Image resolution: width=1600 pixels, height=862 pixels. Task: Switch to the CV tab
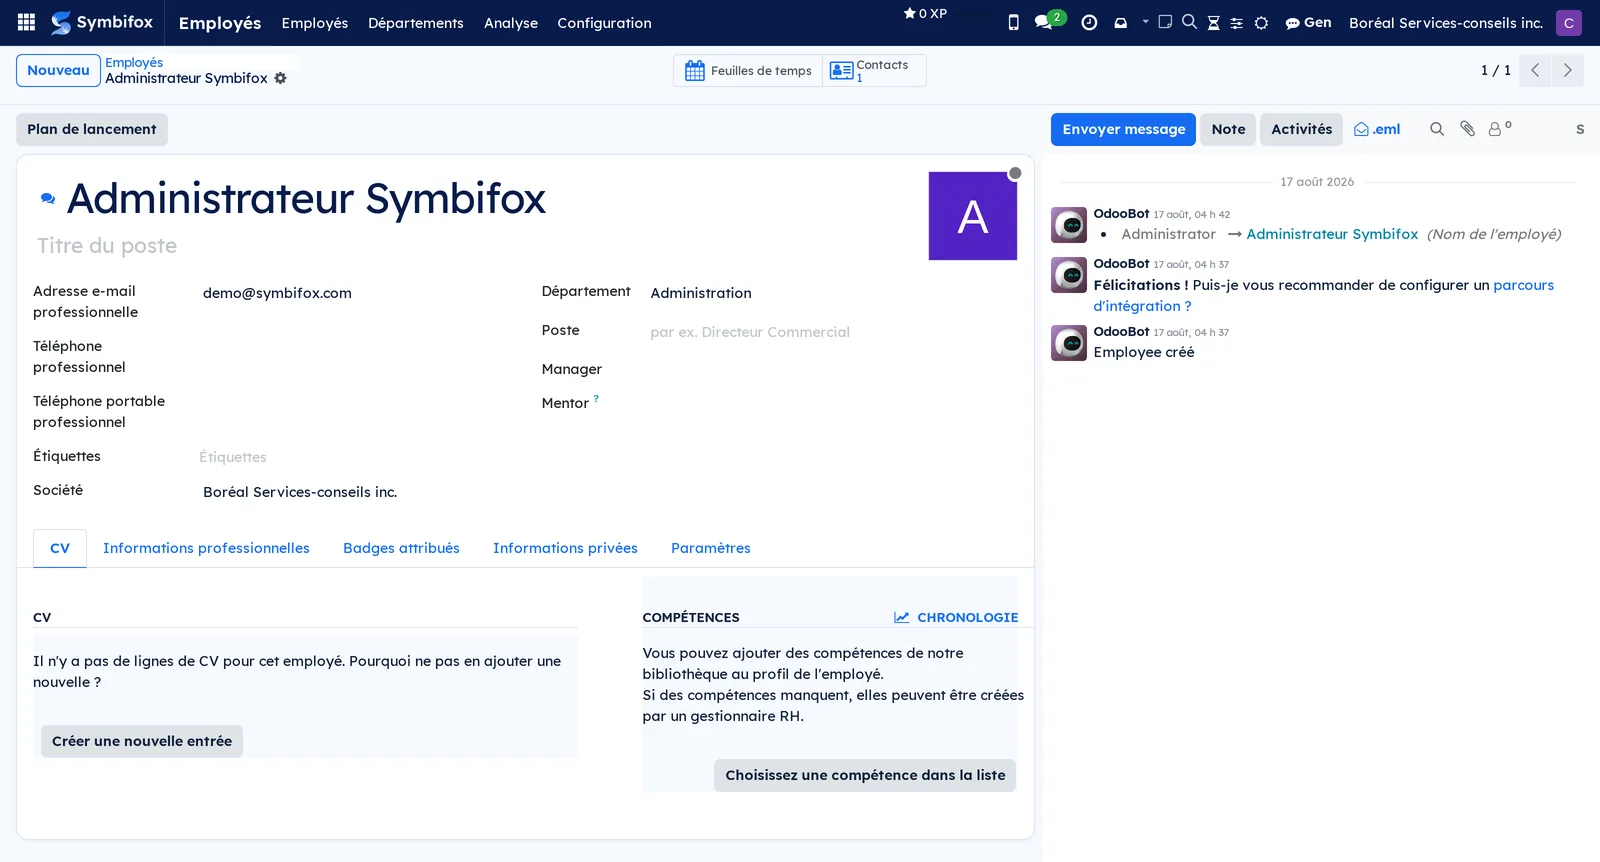60,548
